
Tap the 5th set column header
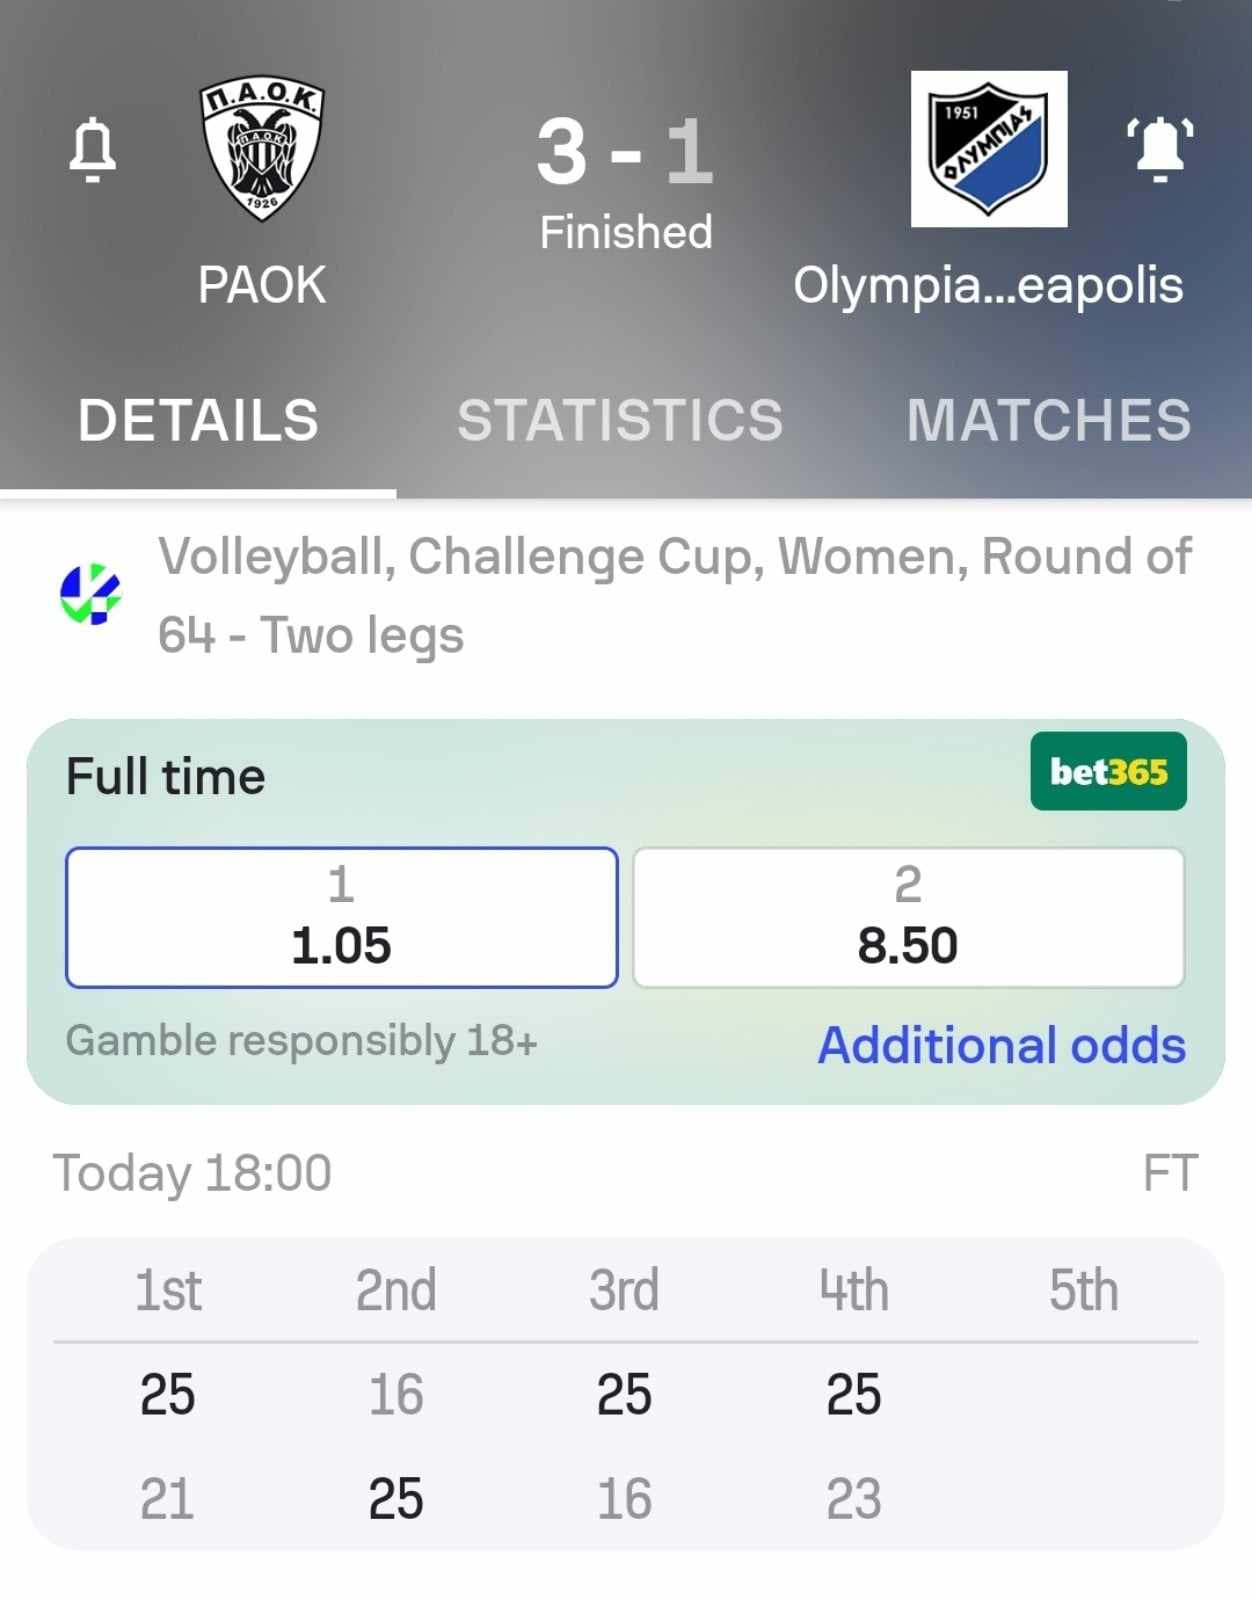(1083, 1290)
